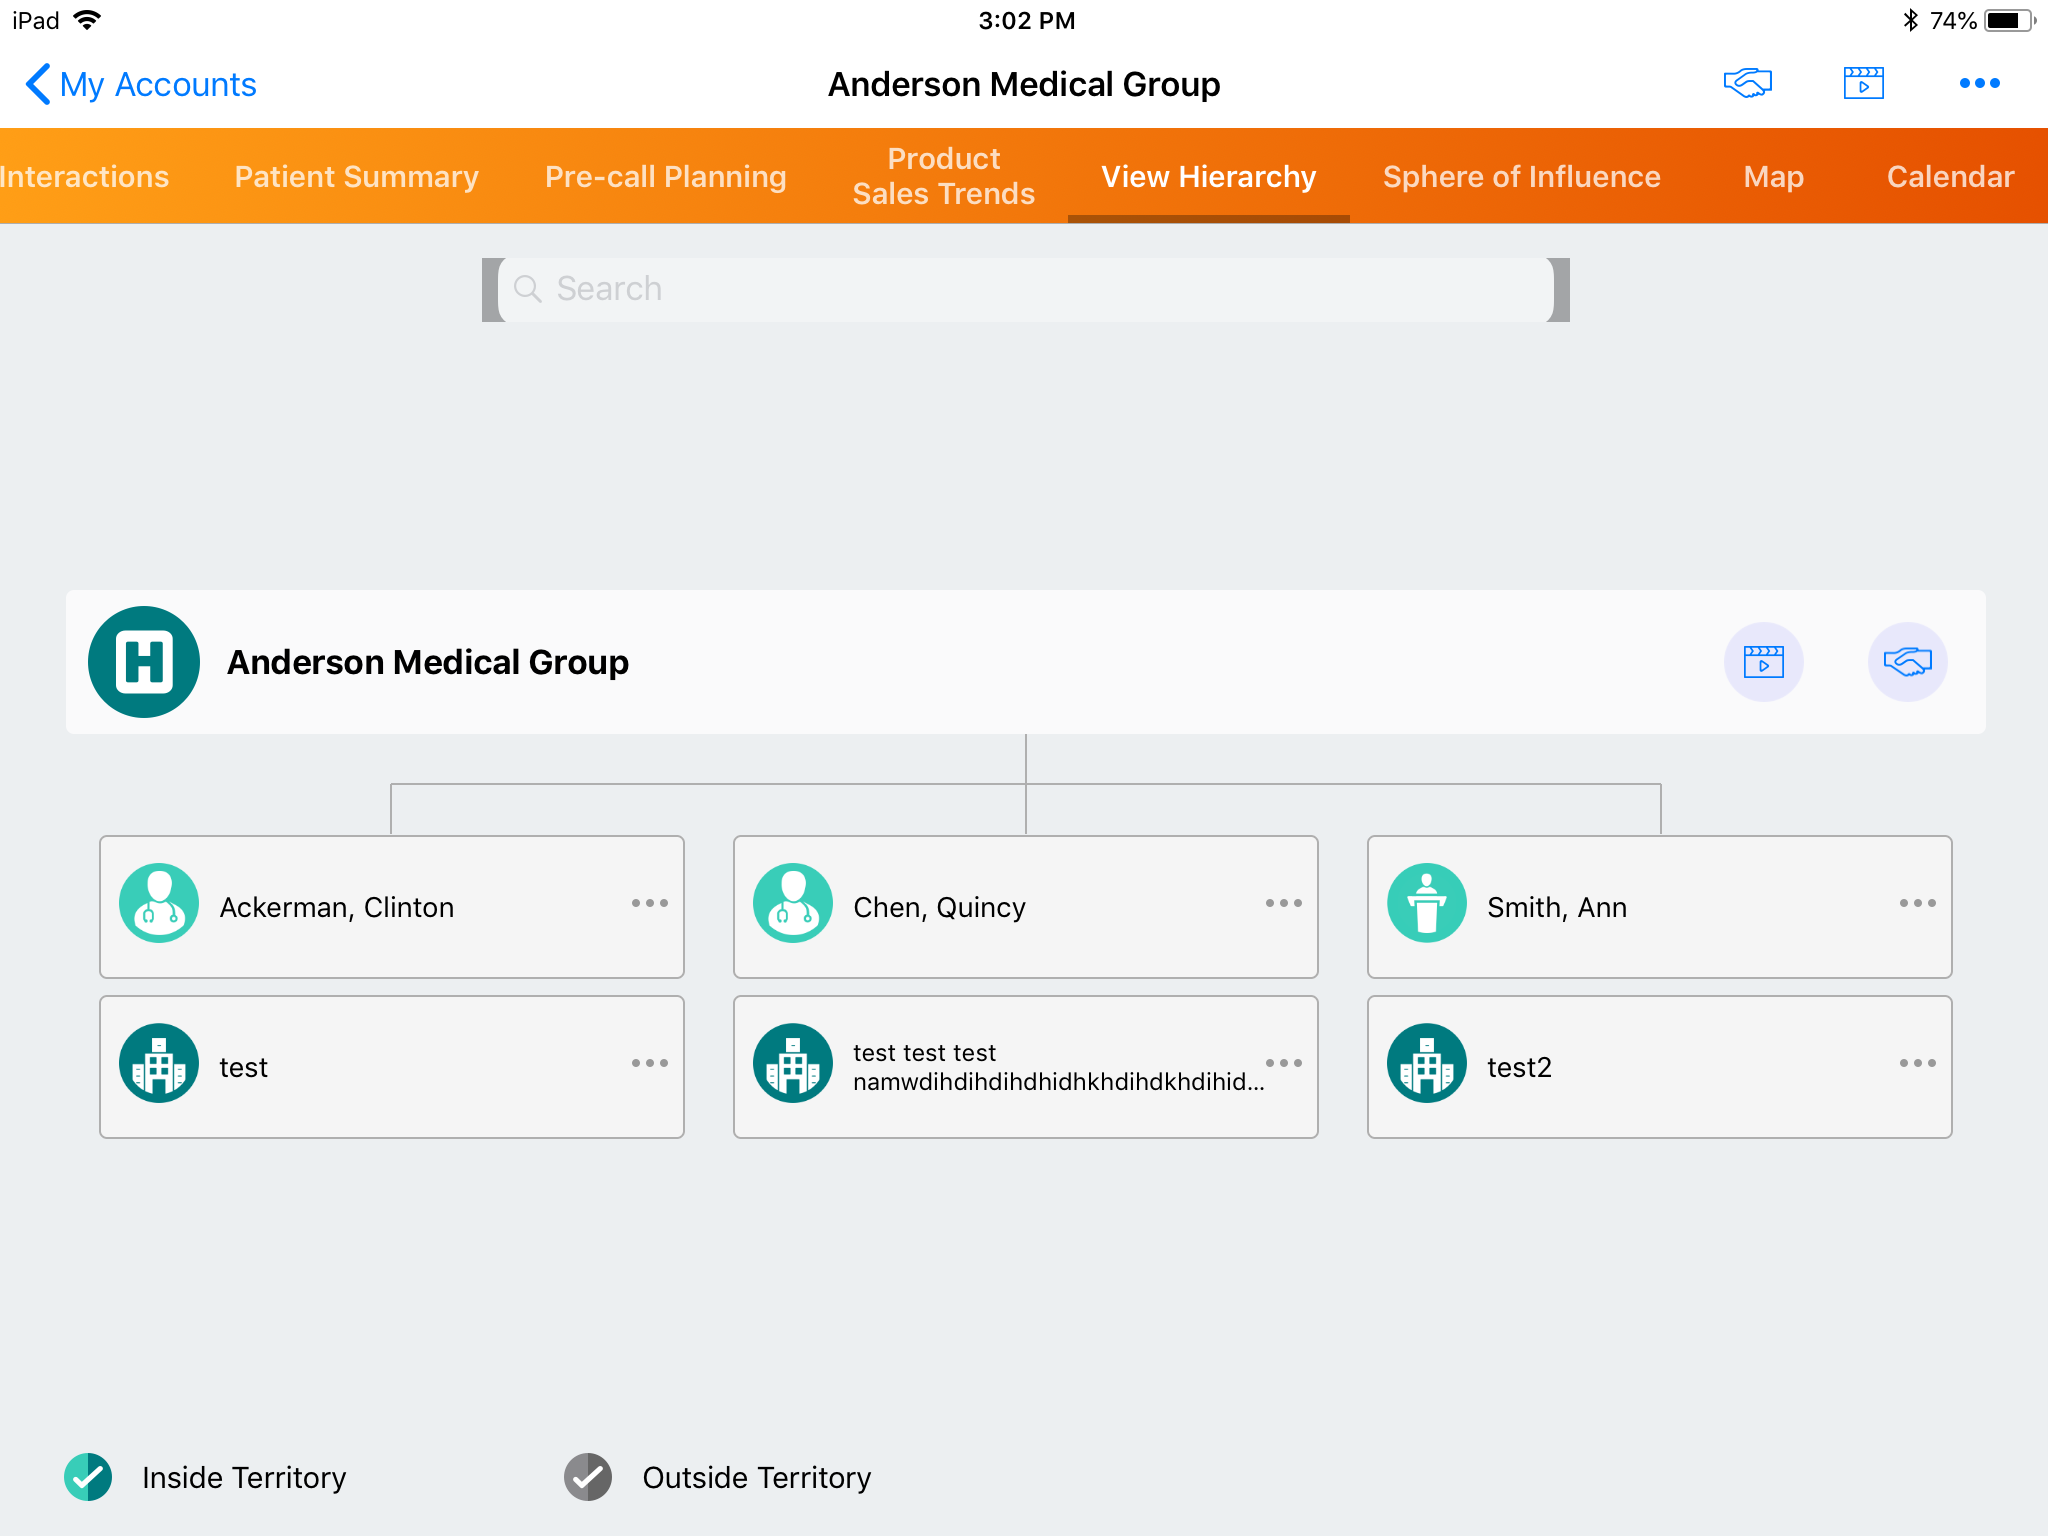The image size is (2048, 1536).
Task: Tap the handshake icon in the top bar
Action: click(1747, 83)
